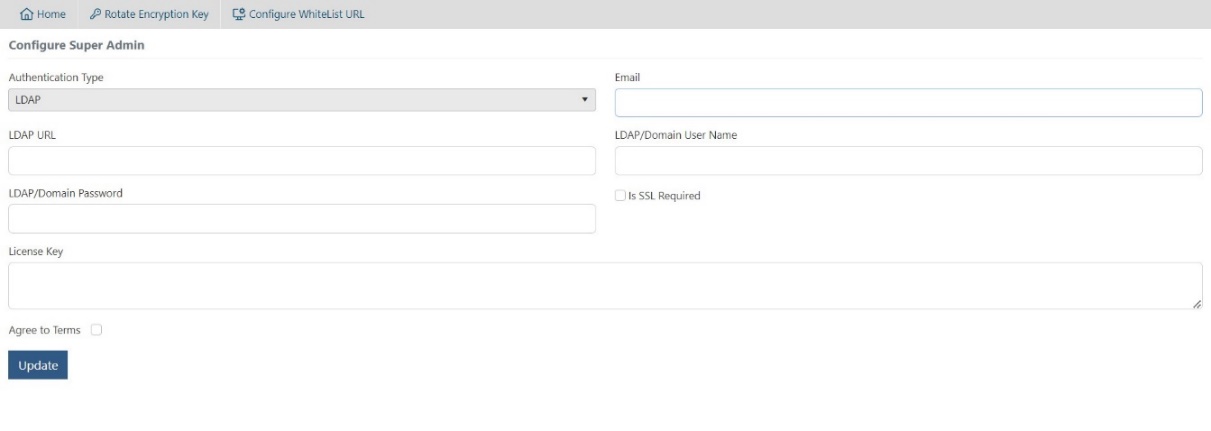Go to Configure WhiteList URL
The image size is (1211, 431).
point(298,14)
